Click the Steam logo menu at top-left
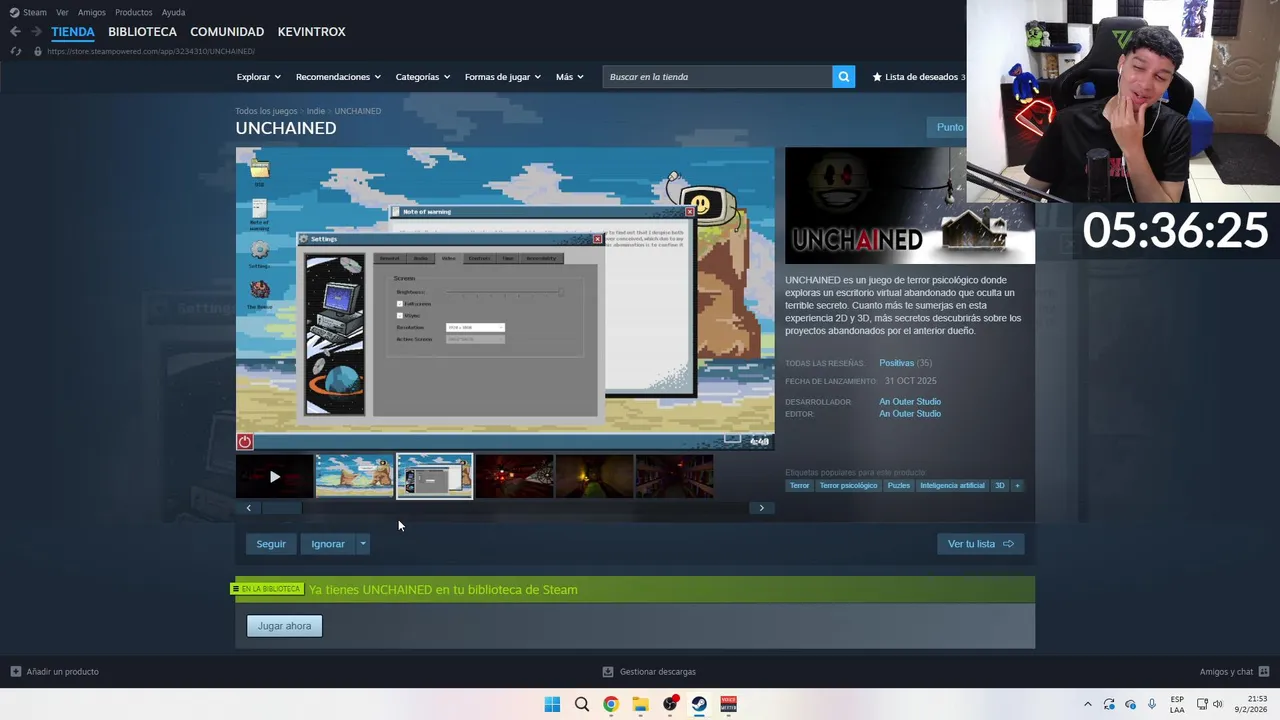 pyautogui.click(x=28, y=12)
